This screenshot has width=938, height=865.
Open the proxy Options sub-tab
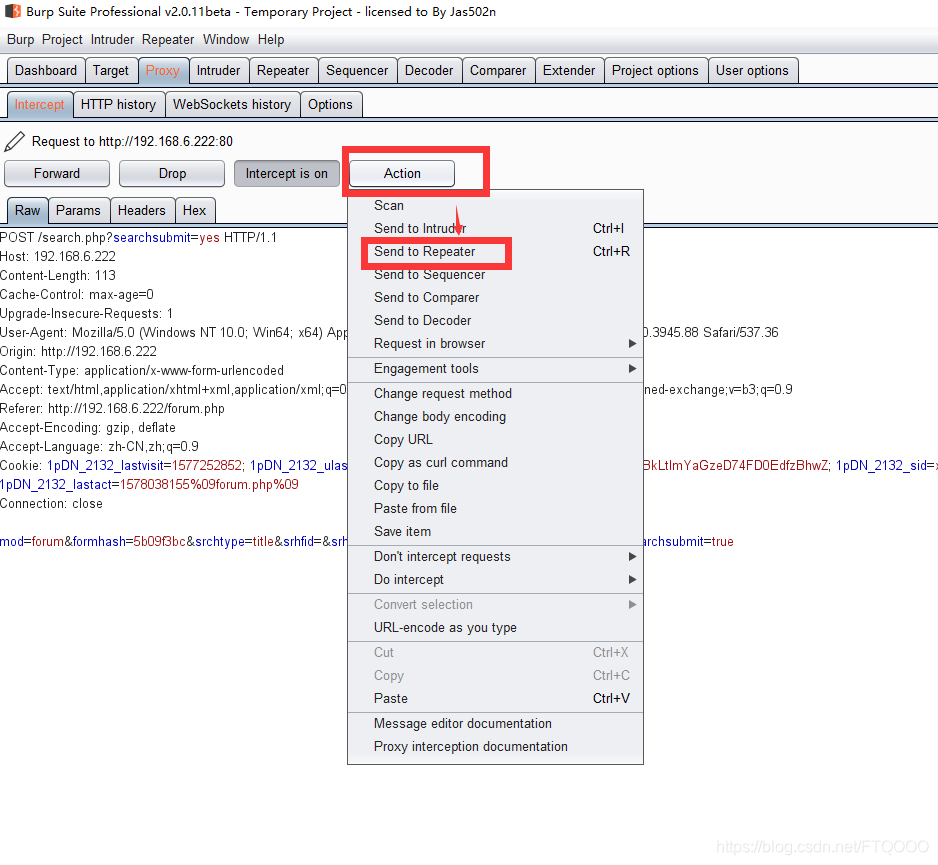[x=330, y=105]
